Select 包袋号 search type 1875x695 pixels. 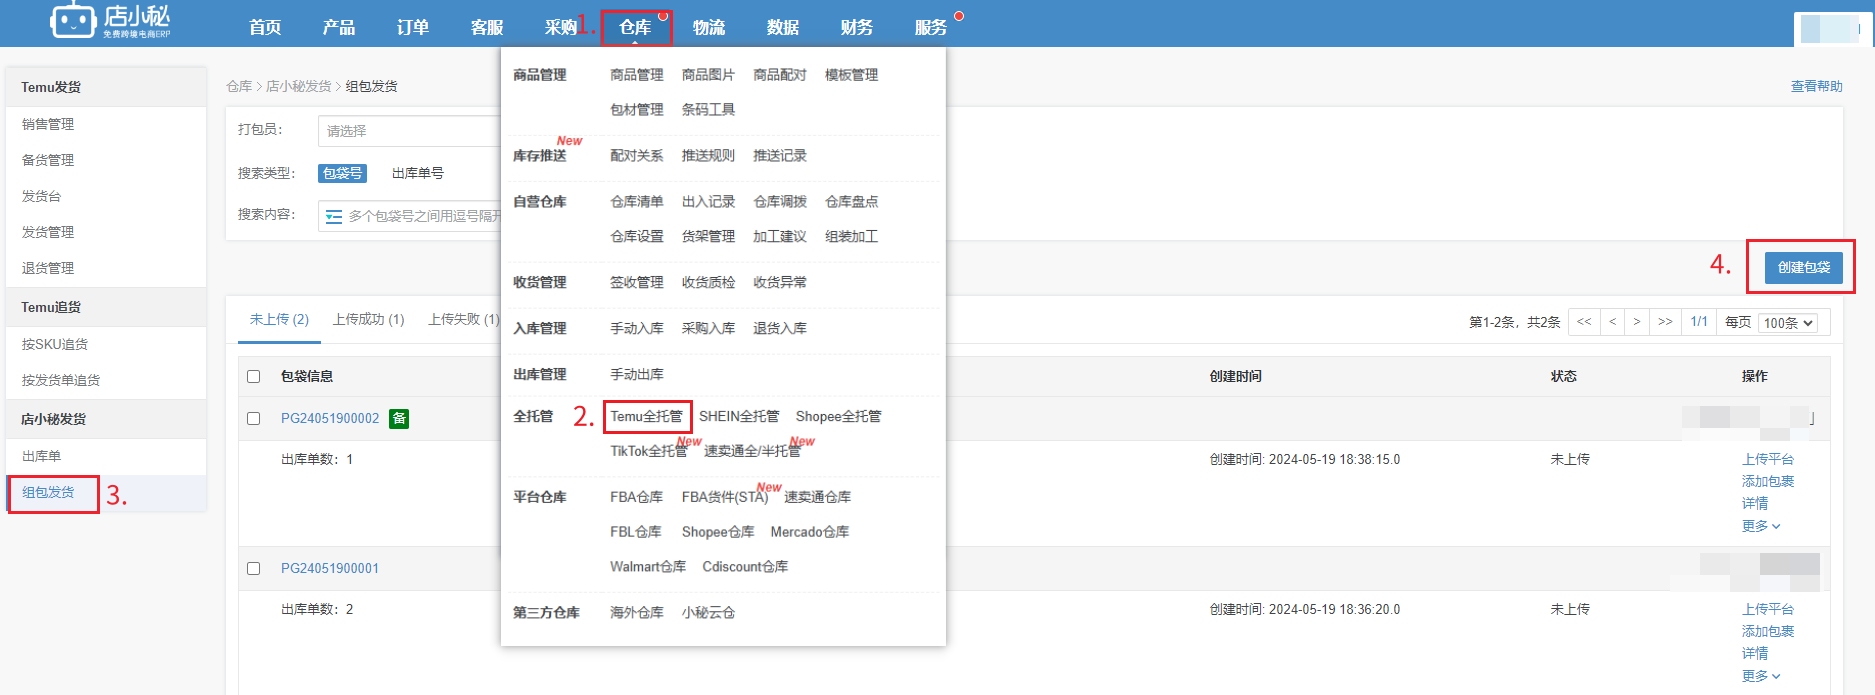point(343,173)
